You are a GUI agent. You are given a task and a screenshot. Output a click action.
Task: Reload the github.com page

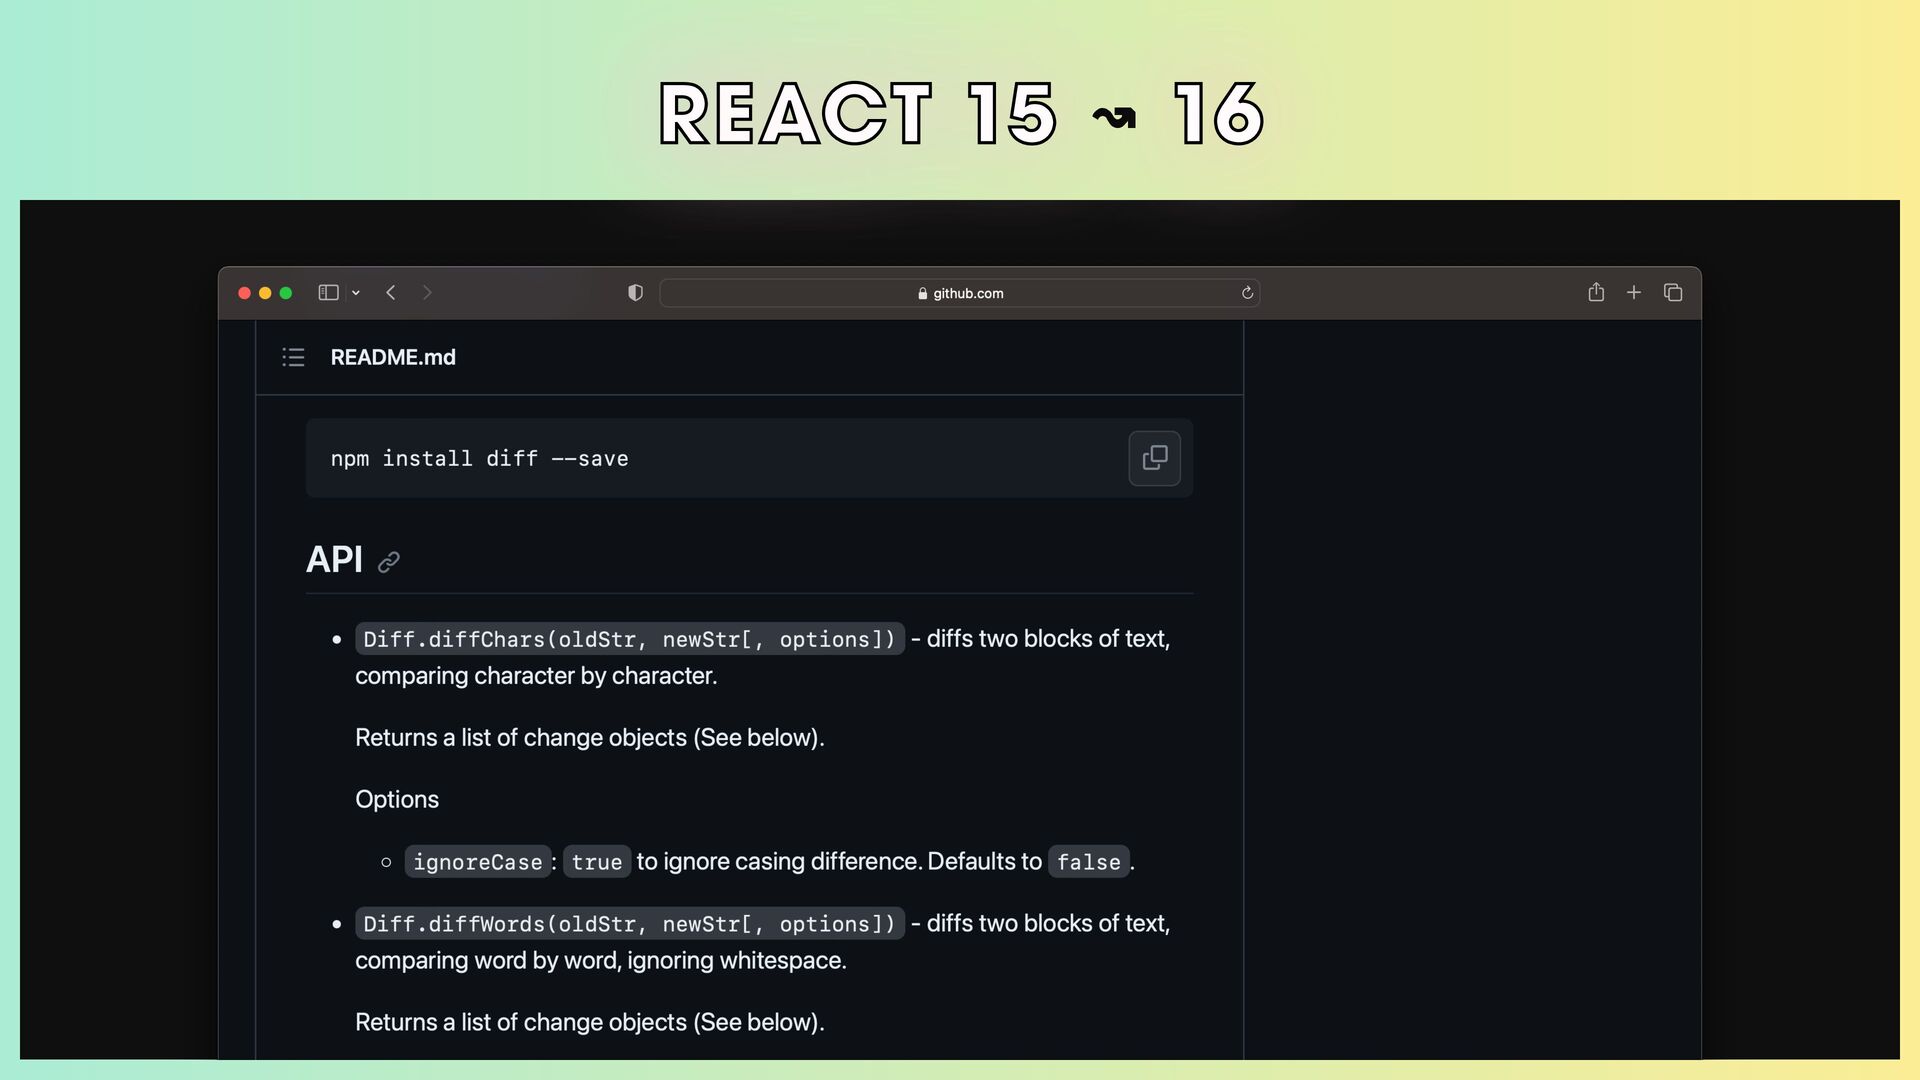[x=1247, y=293]
